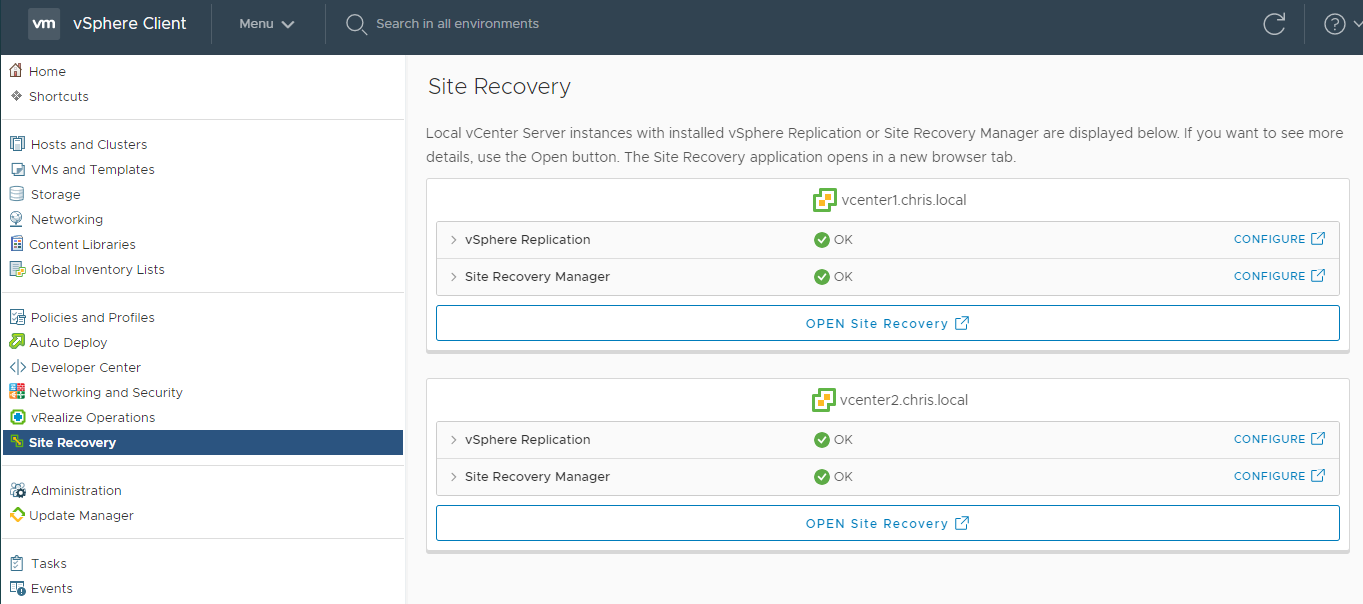This screenshot has width=1363, height=604.
Task: Click Site Recovery Manager OK status under vcenter2
Action: click(x=833, y=477)
